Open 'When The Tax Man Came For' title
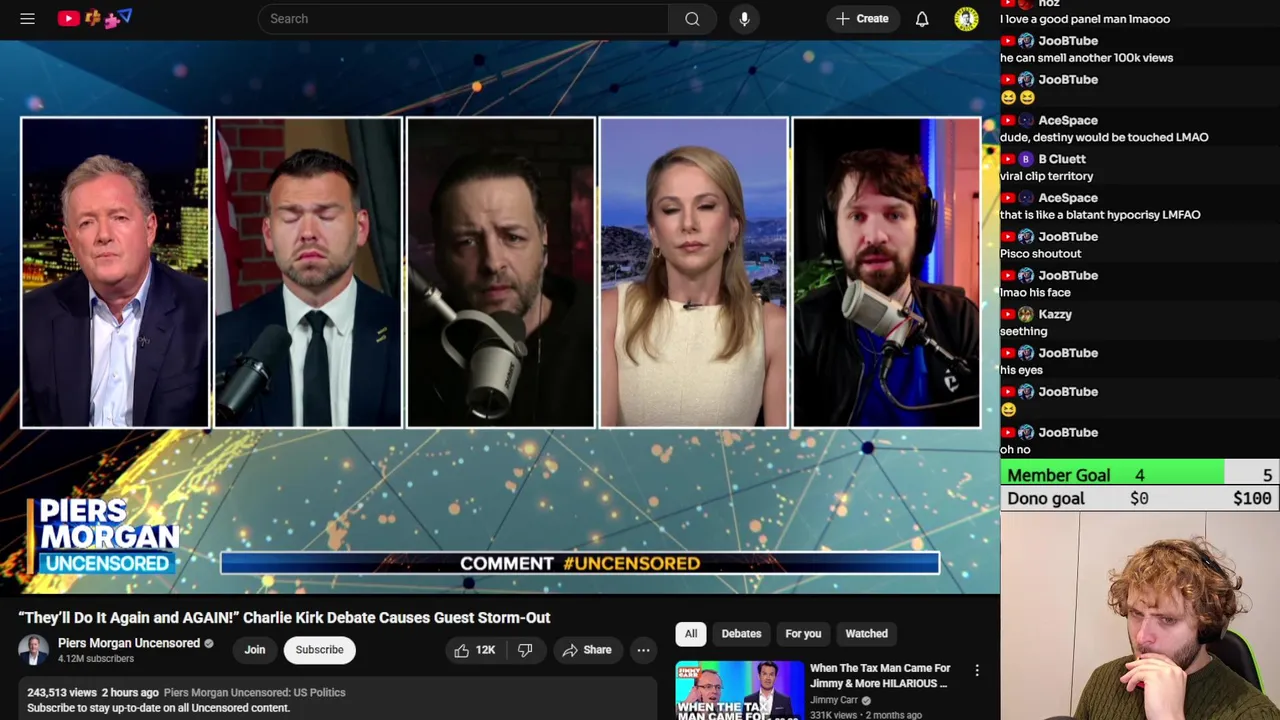The image size is (1280, 720). (x=880, y=675)
